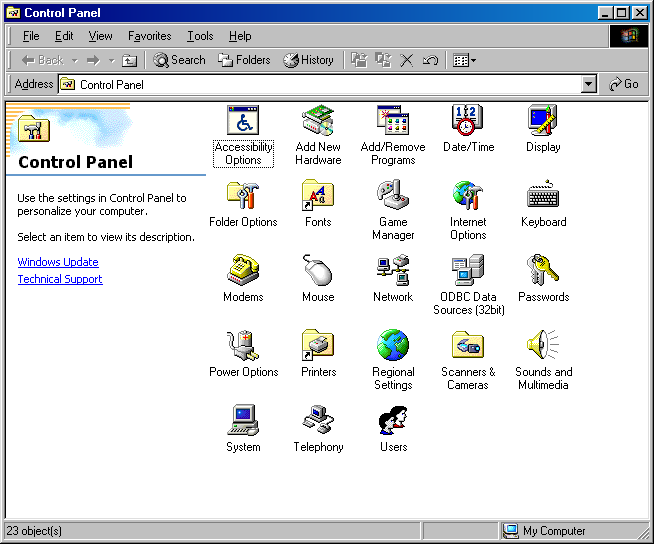This screenshot has width=654, height=544.
Task: Open Add New Hardware applet
Action: click(318, 121)
